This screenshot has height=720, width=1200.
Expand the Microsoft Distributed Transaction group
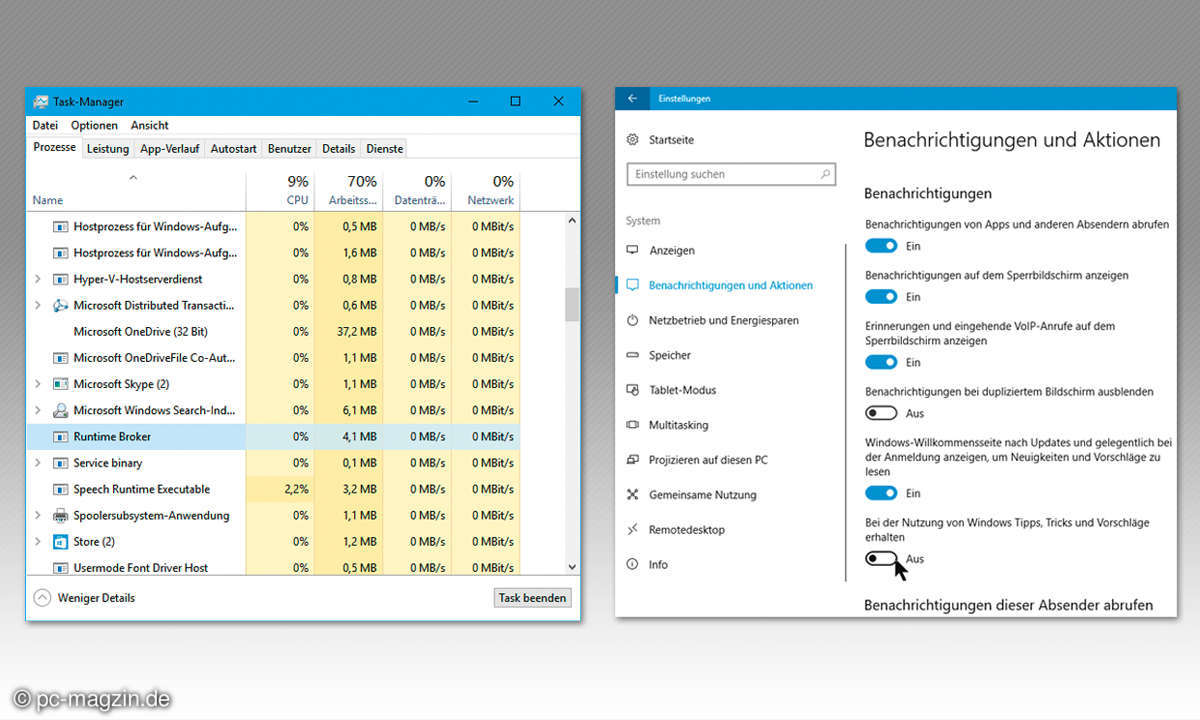38,305
